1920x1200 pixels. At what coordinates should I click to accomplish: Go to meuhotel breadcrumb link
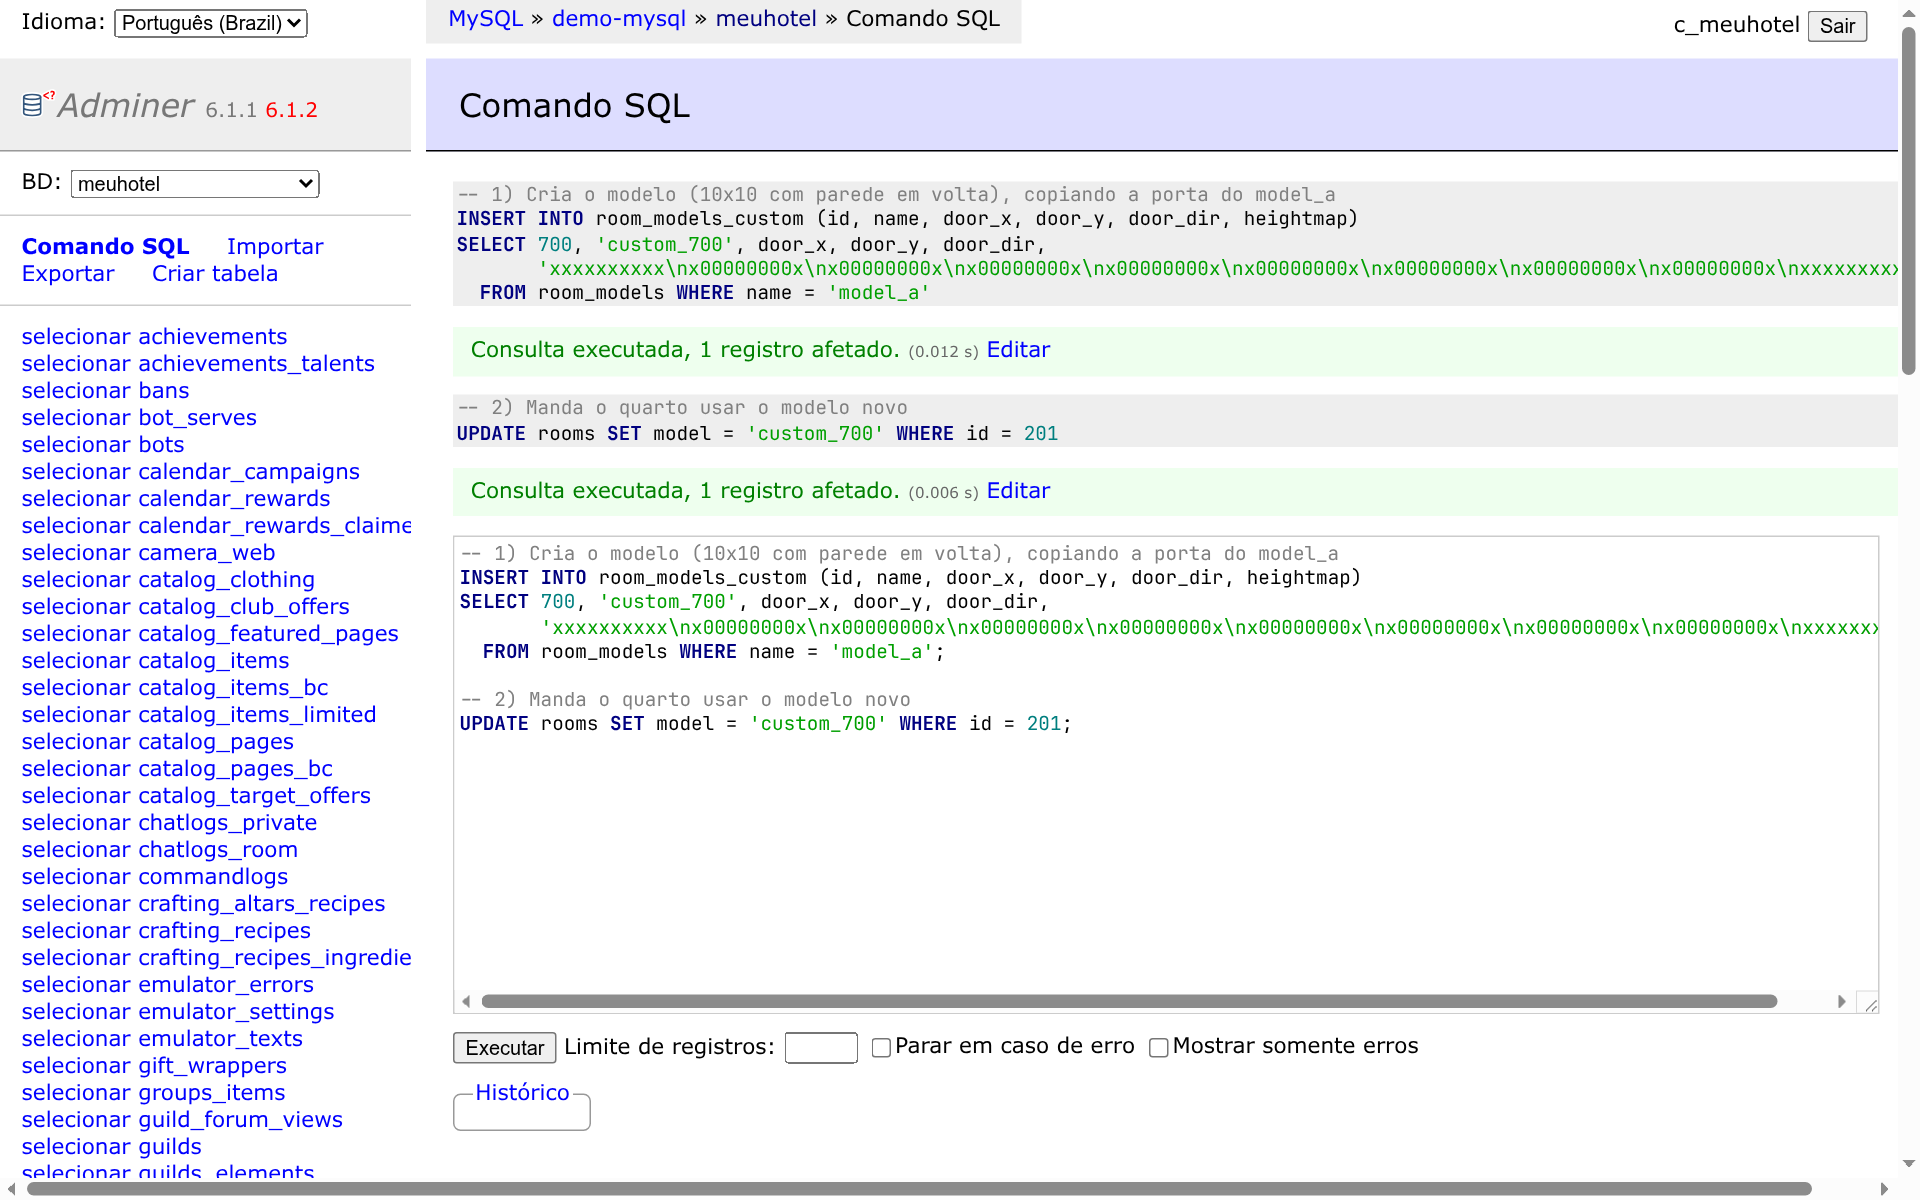click(766, 19)
